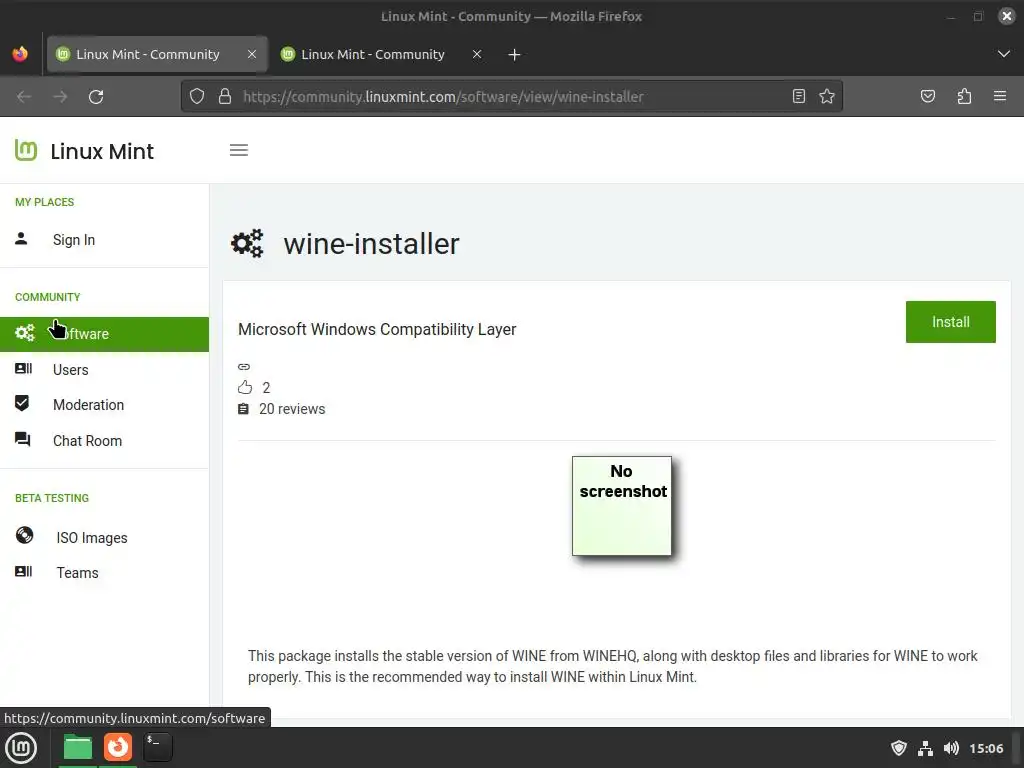Close the first Linux Mint - Community tab
Image resolution: width=1024 pixels, height=768 pixels.
click(251, 54)
